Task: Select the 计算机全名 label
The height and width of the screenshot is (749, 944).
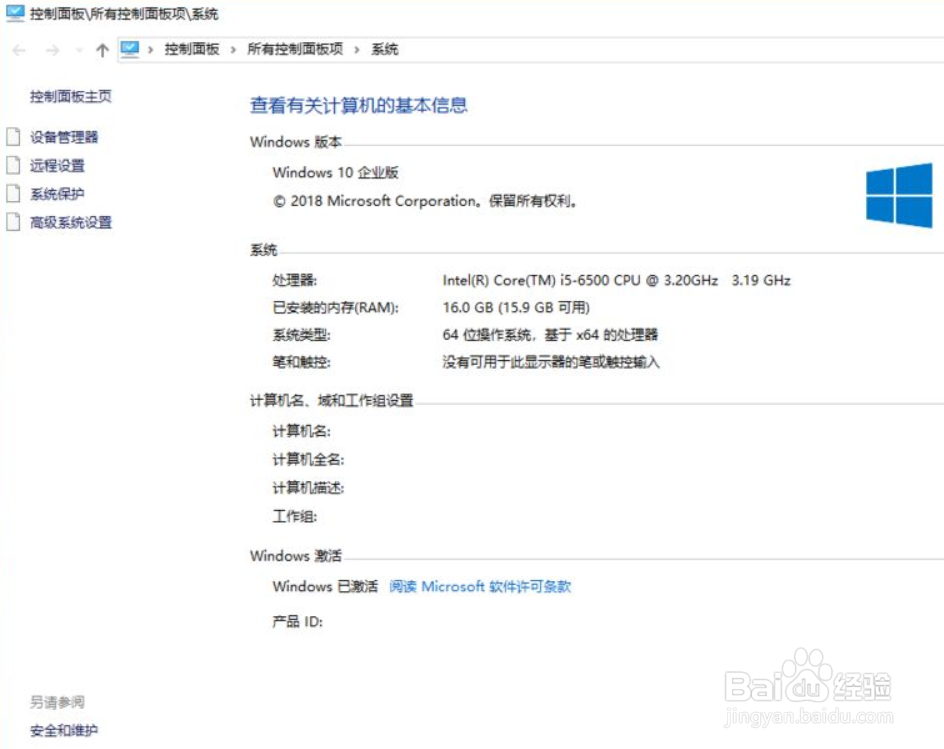Action: pos(308,459)
